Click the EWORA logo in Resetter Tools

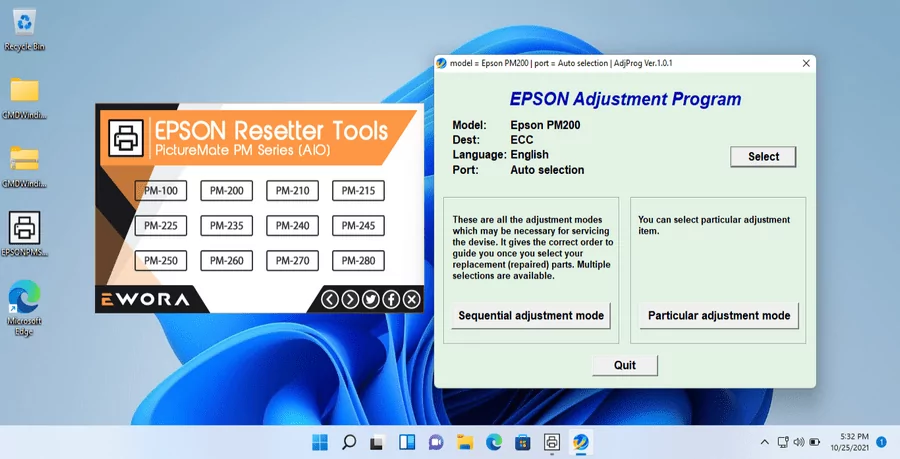click(145, 299)
